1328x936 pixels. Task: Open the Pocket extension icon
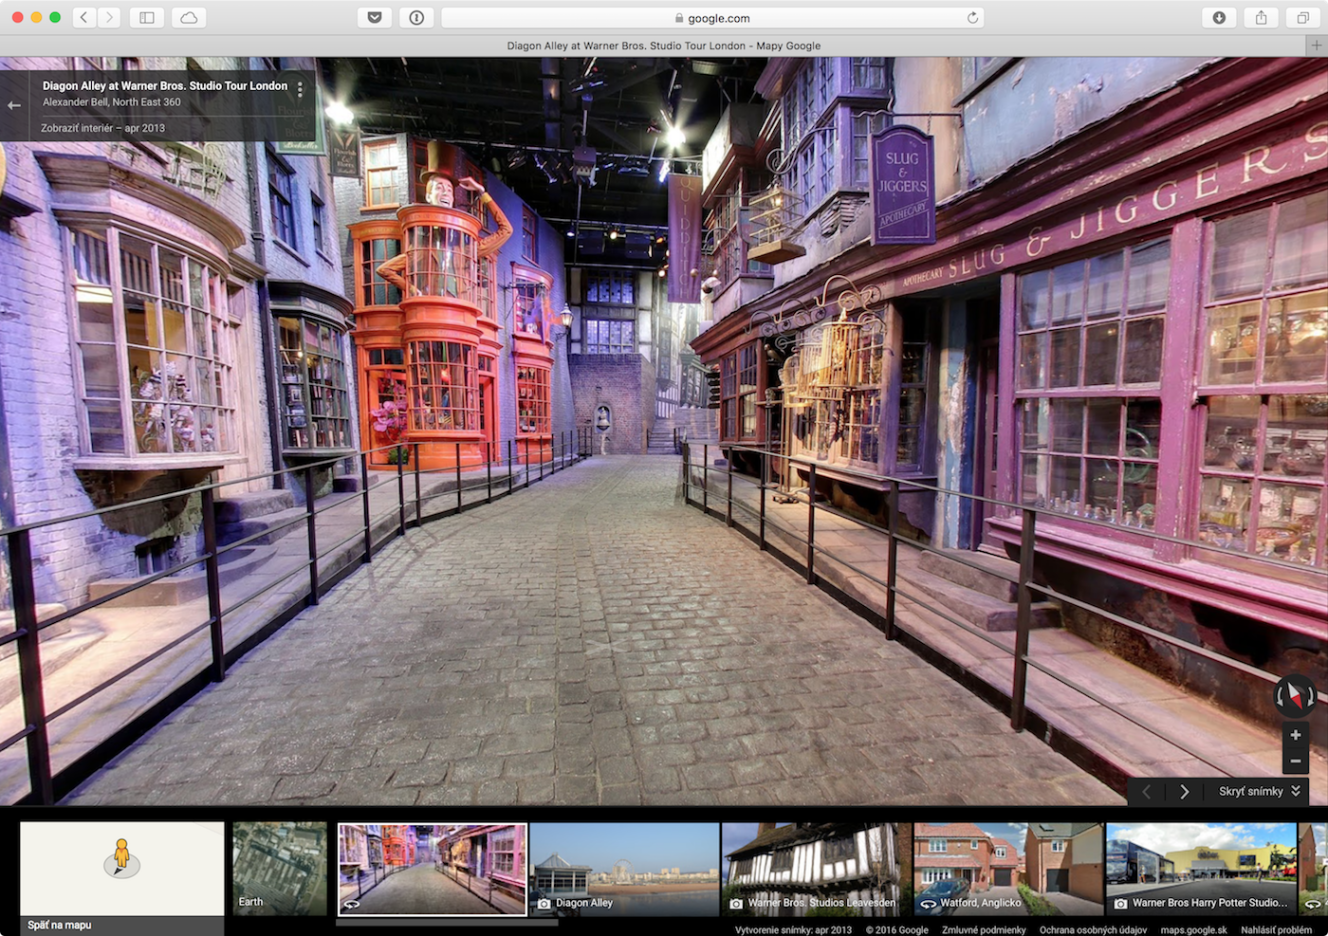coord(375,17)
